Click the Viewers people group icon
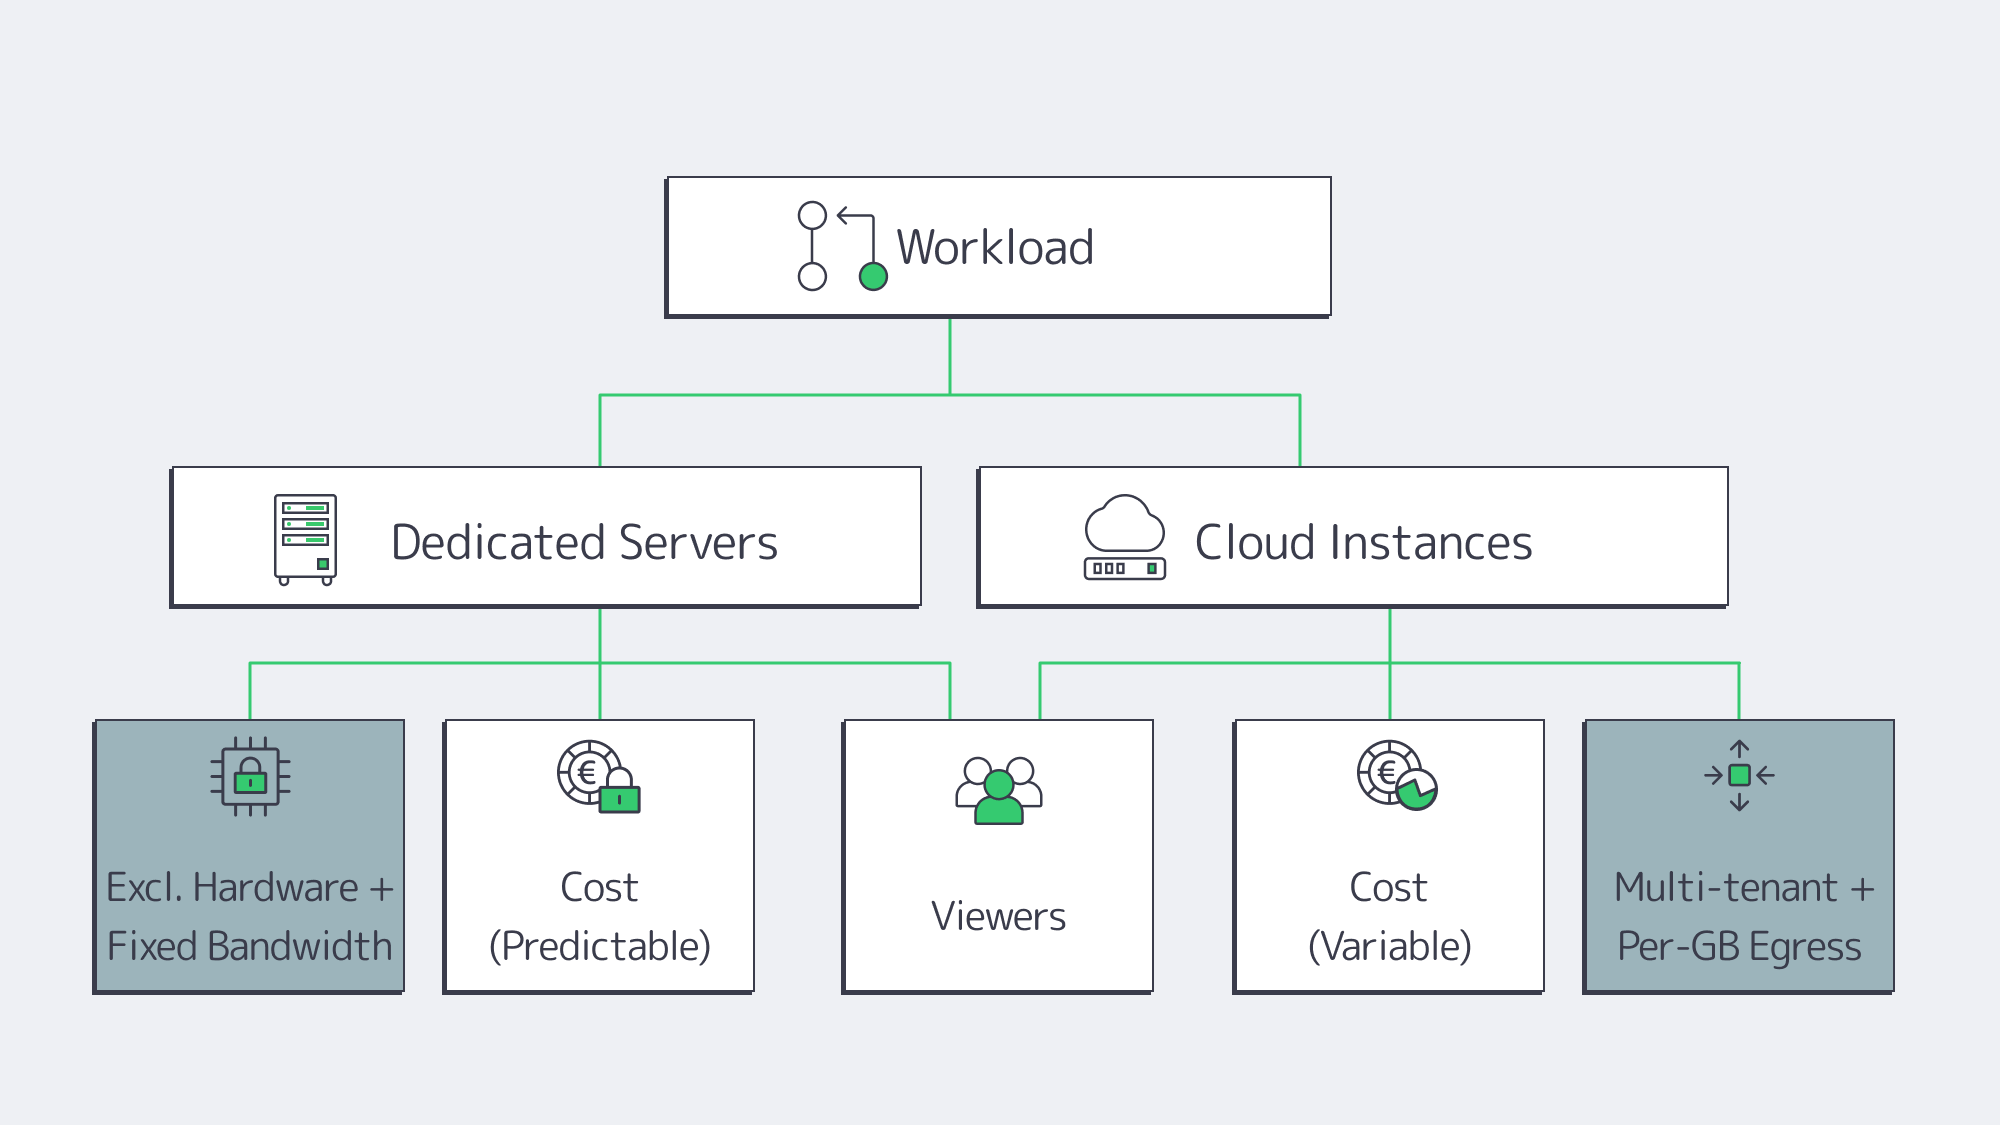 click(999, 790)
